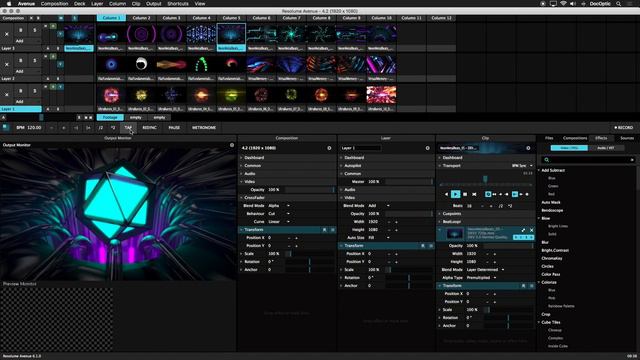Set clip playback to random mode
Viewport: 640px width, 360px height.
pos(474,194)
